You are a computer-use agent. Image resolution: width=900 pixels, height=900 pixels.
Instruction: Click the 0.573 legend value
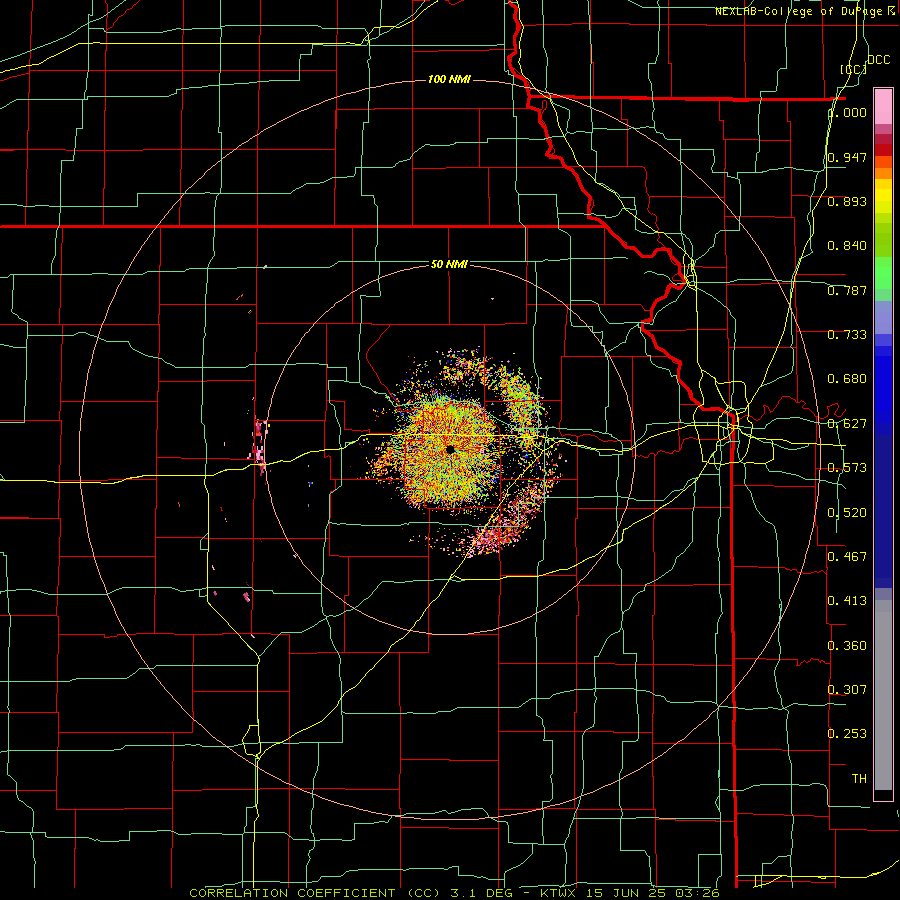click(x=847, y=468)
